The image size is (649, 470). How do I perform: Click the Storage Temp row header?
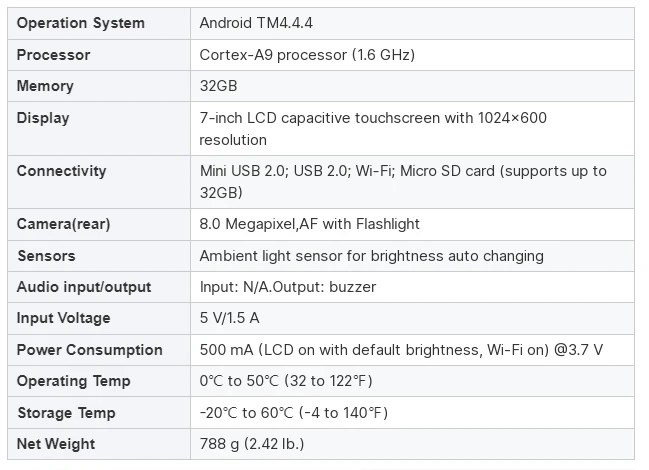pyautogui.click(x=66, y=413)
